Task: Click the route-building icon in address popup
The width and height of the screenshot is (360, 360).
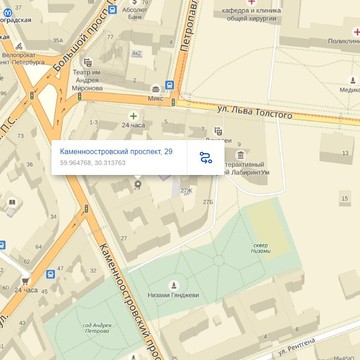Action: coord(206,157)
